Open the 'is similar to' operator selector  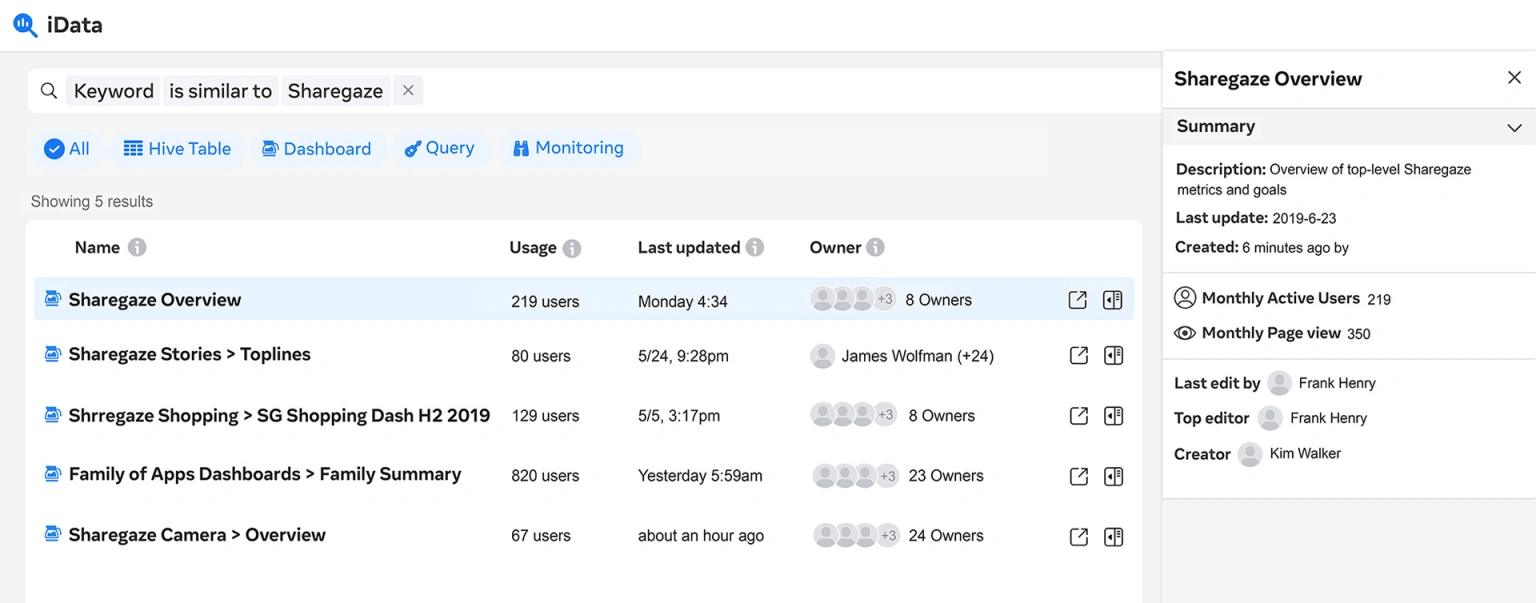click(220, 91)
